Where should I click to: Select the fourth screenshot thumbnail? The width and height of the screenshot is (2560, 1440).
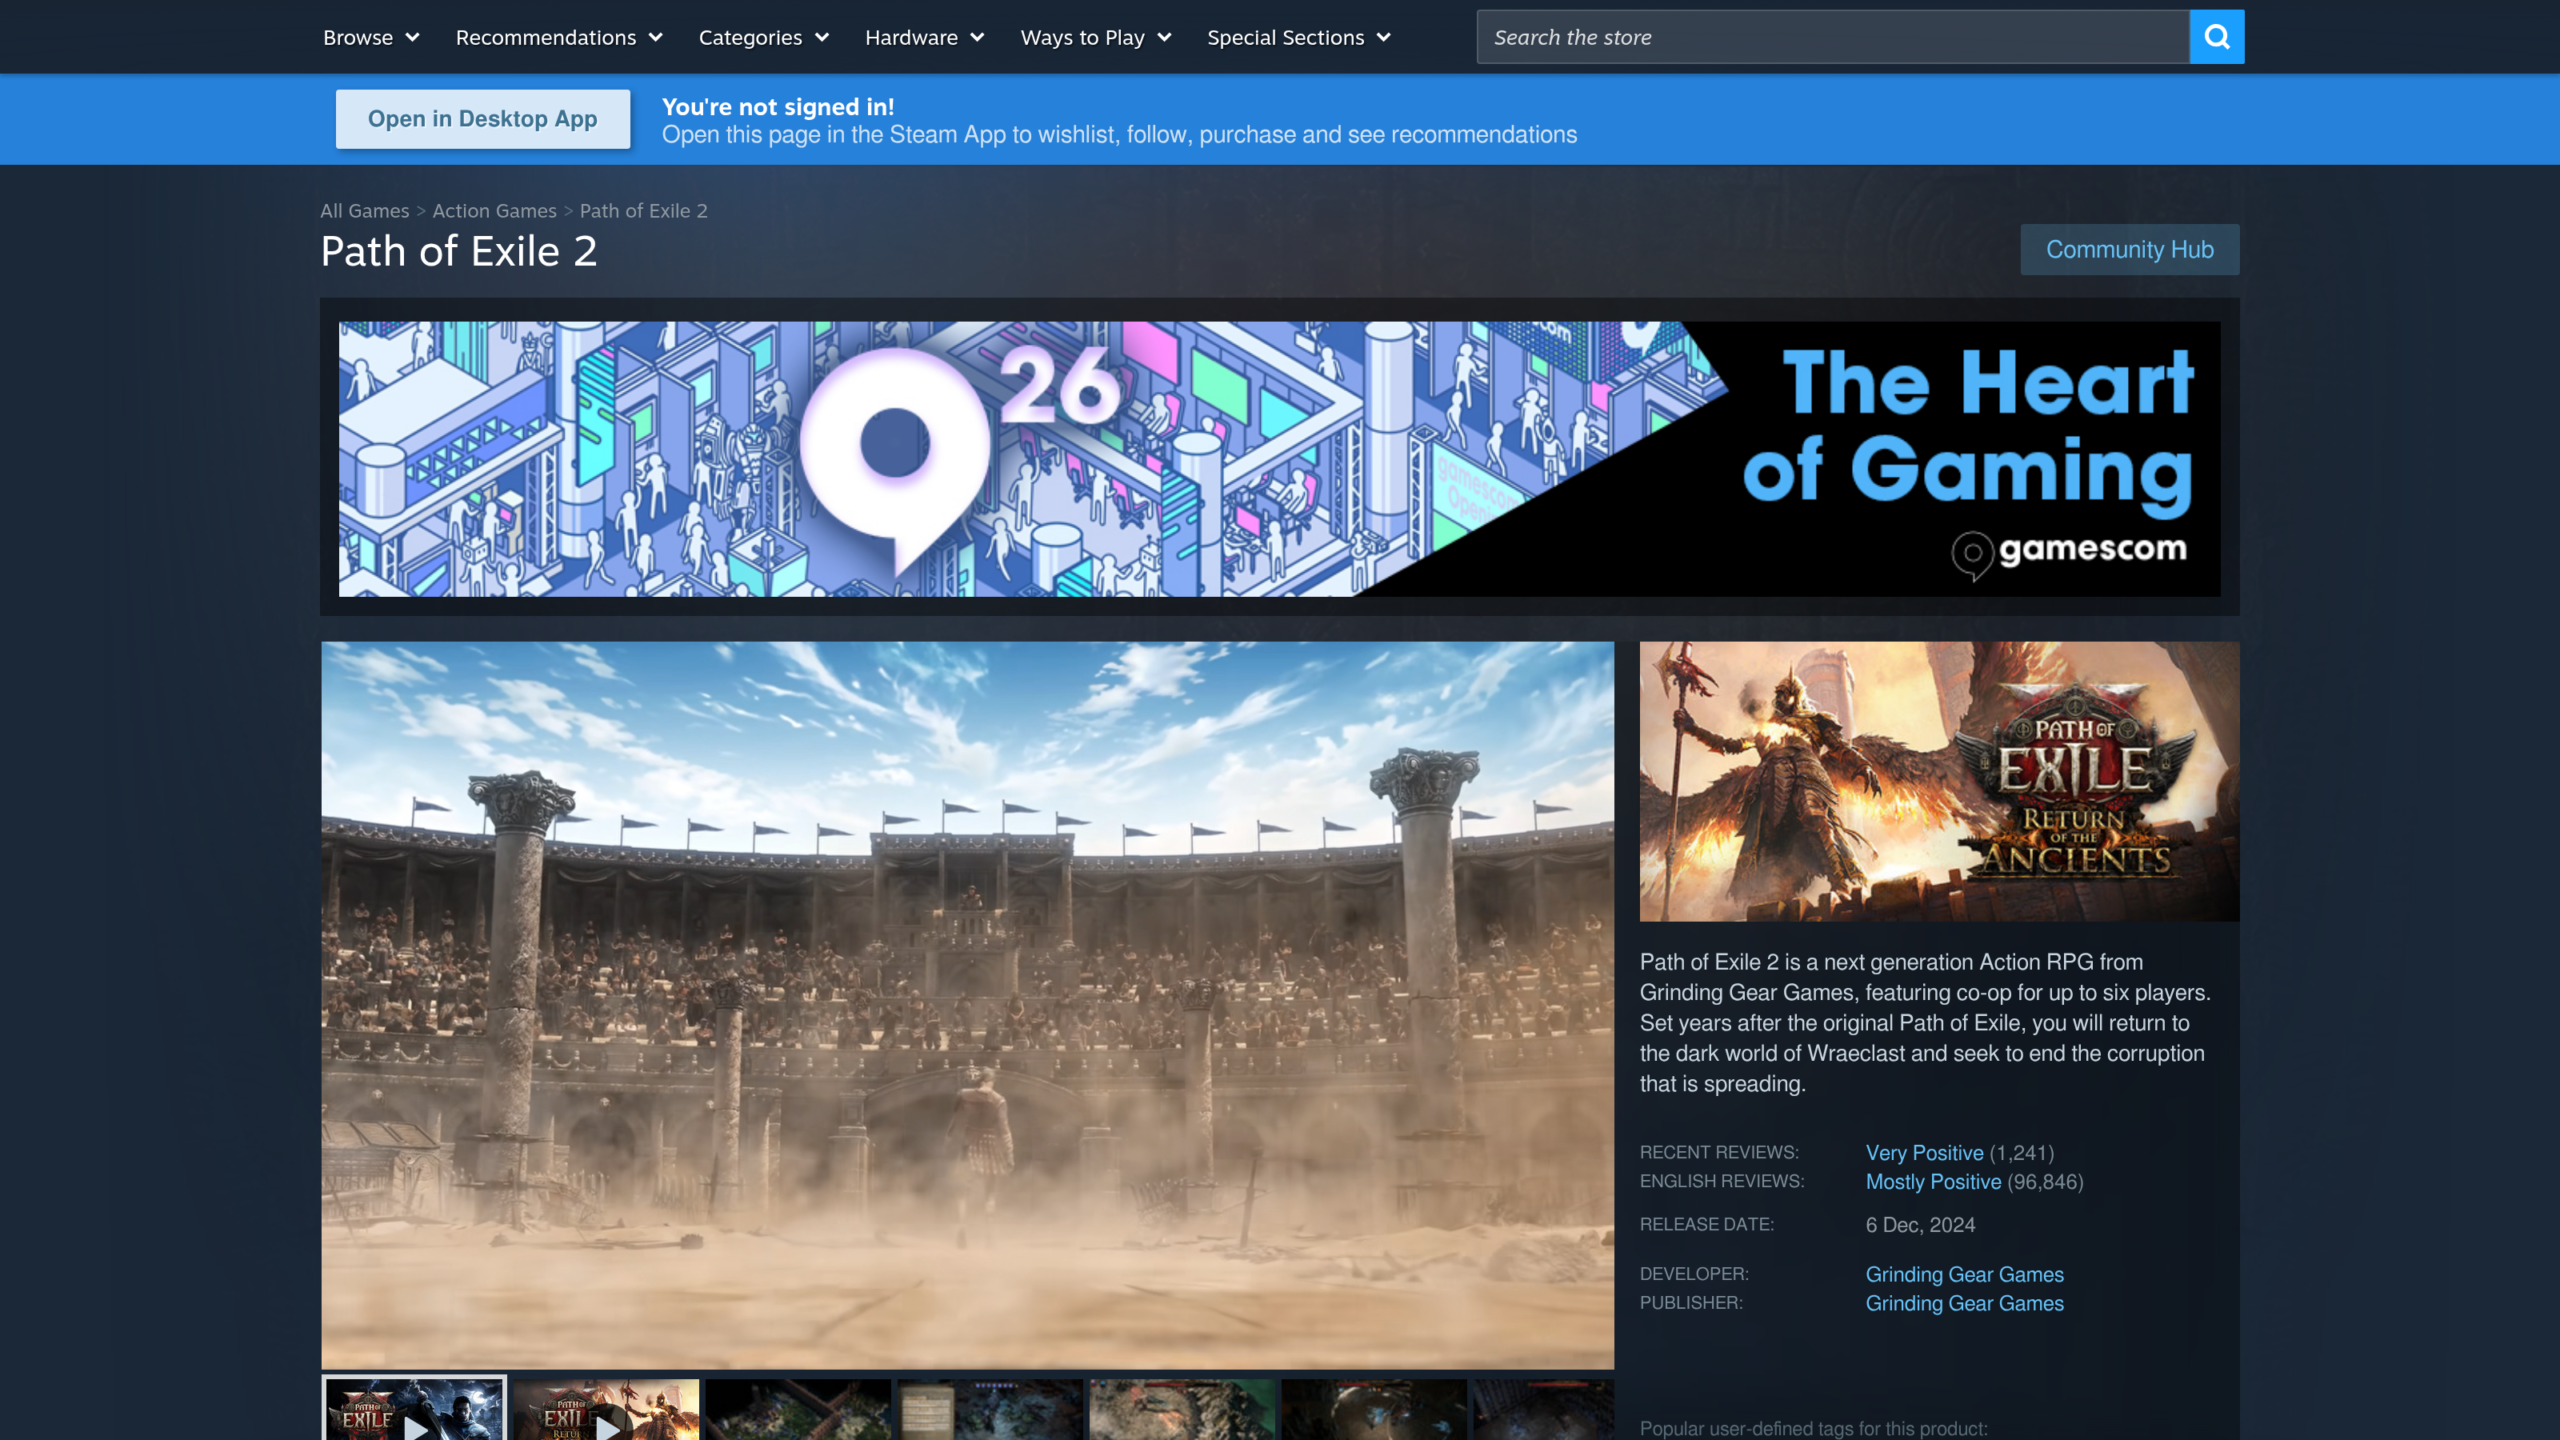(990, 1410)
